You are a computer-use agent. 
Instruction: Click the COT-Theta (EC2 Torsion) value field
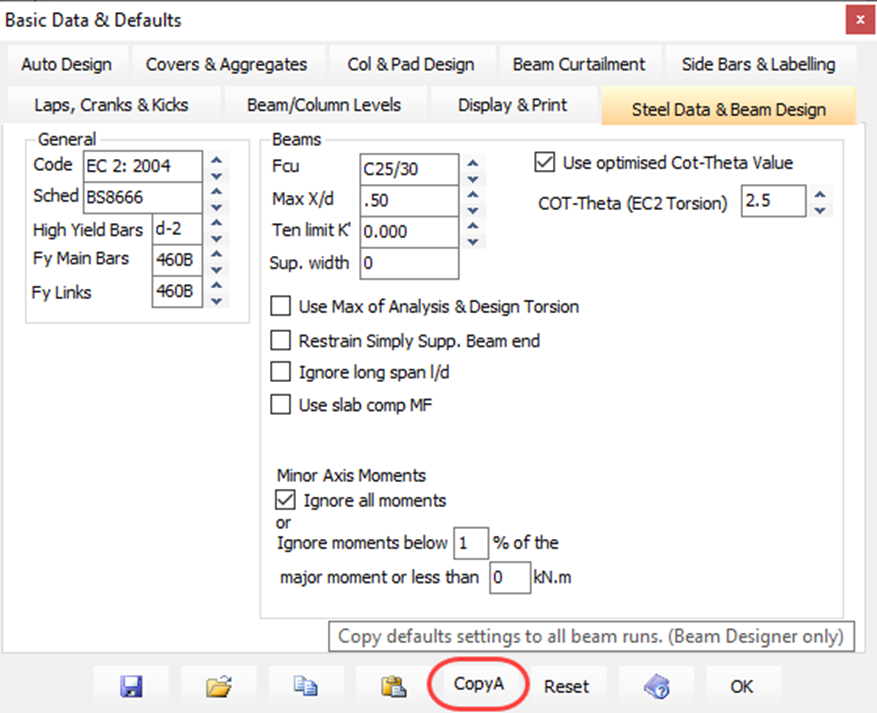pos(774,201)
